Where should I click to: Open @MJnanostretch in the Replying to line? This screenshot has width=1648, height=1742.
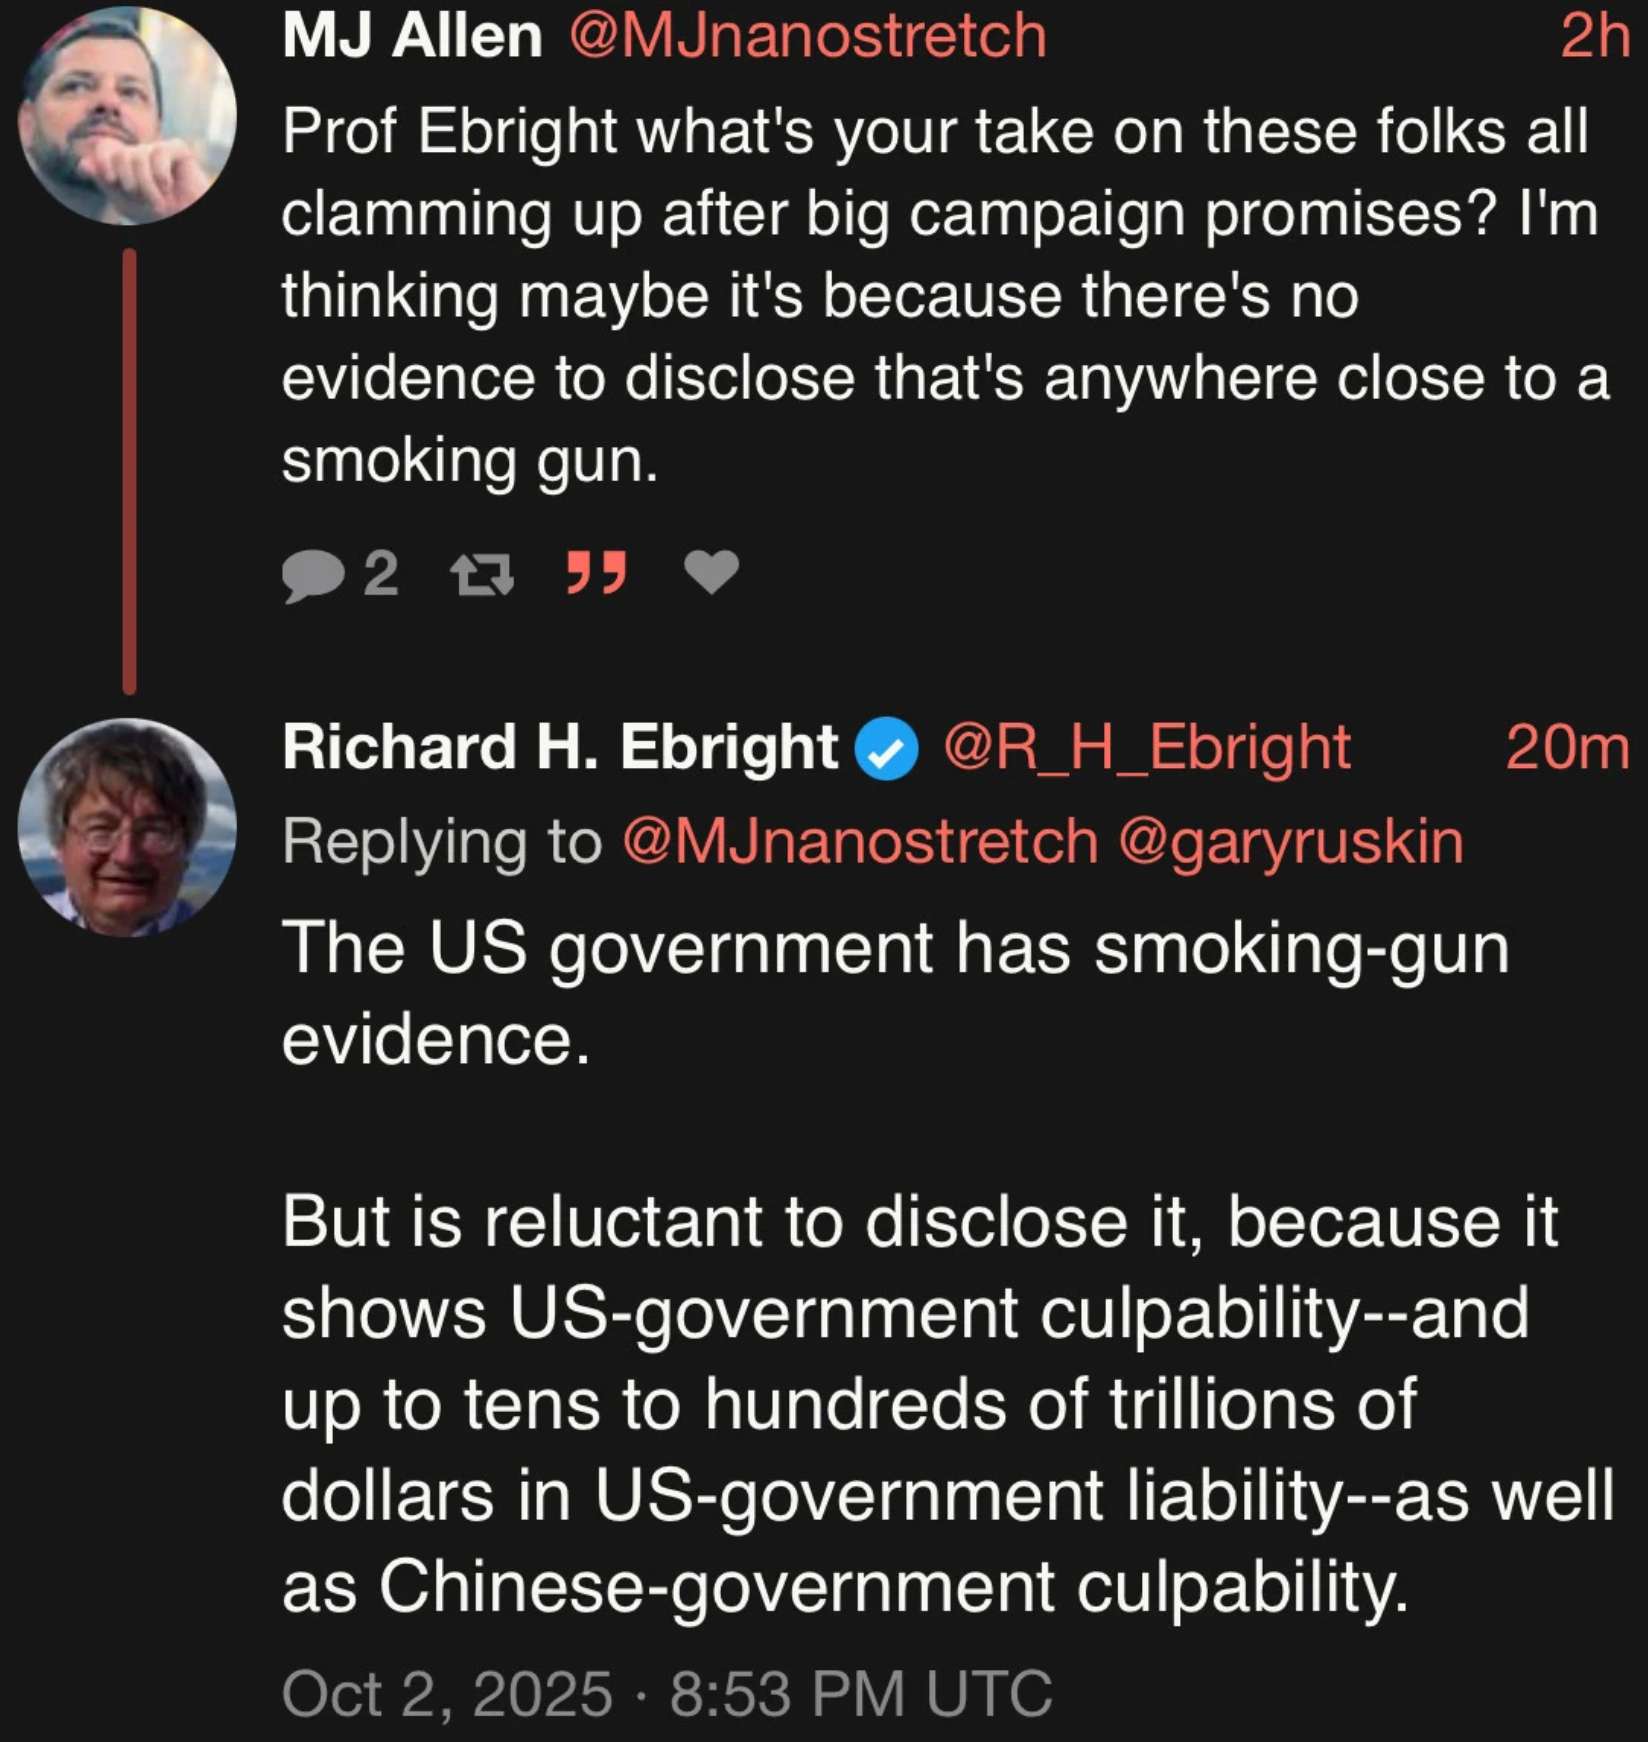860,842
